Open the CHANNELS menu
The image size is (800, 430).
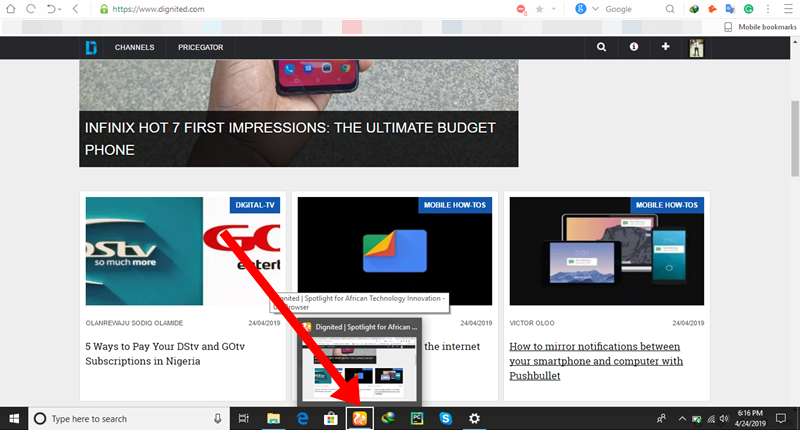click(134, 47)
